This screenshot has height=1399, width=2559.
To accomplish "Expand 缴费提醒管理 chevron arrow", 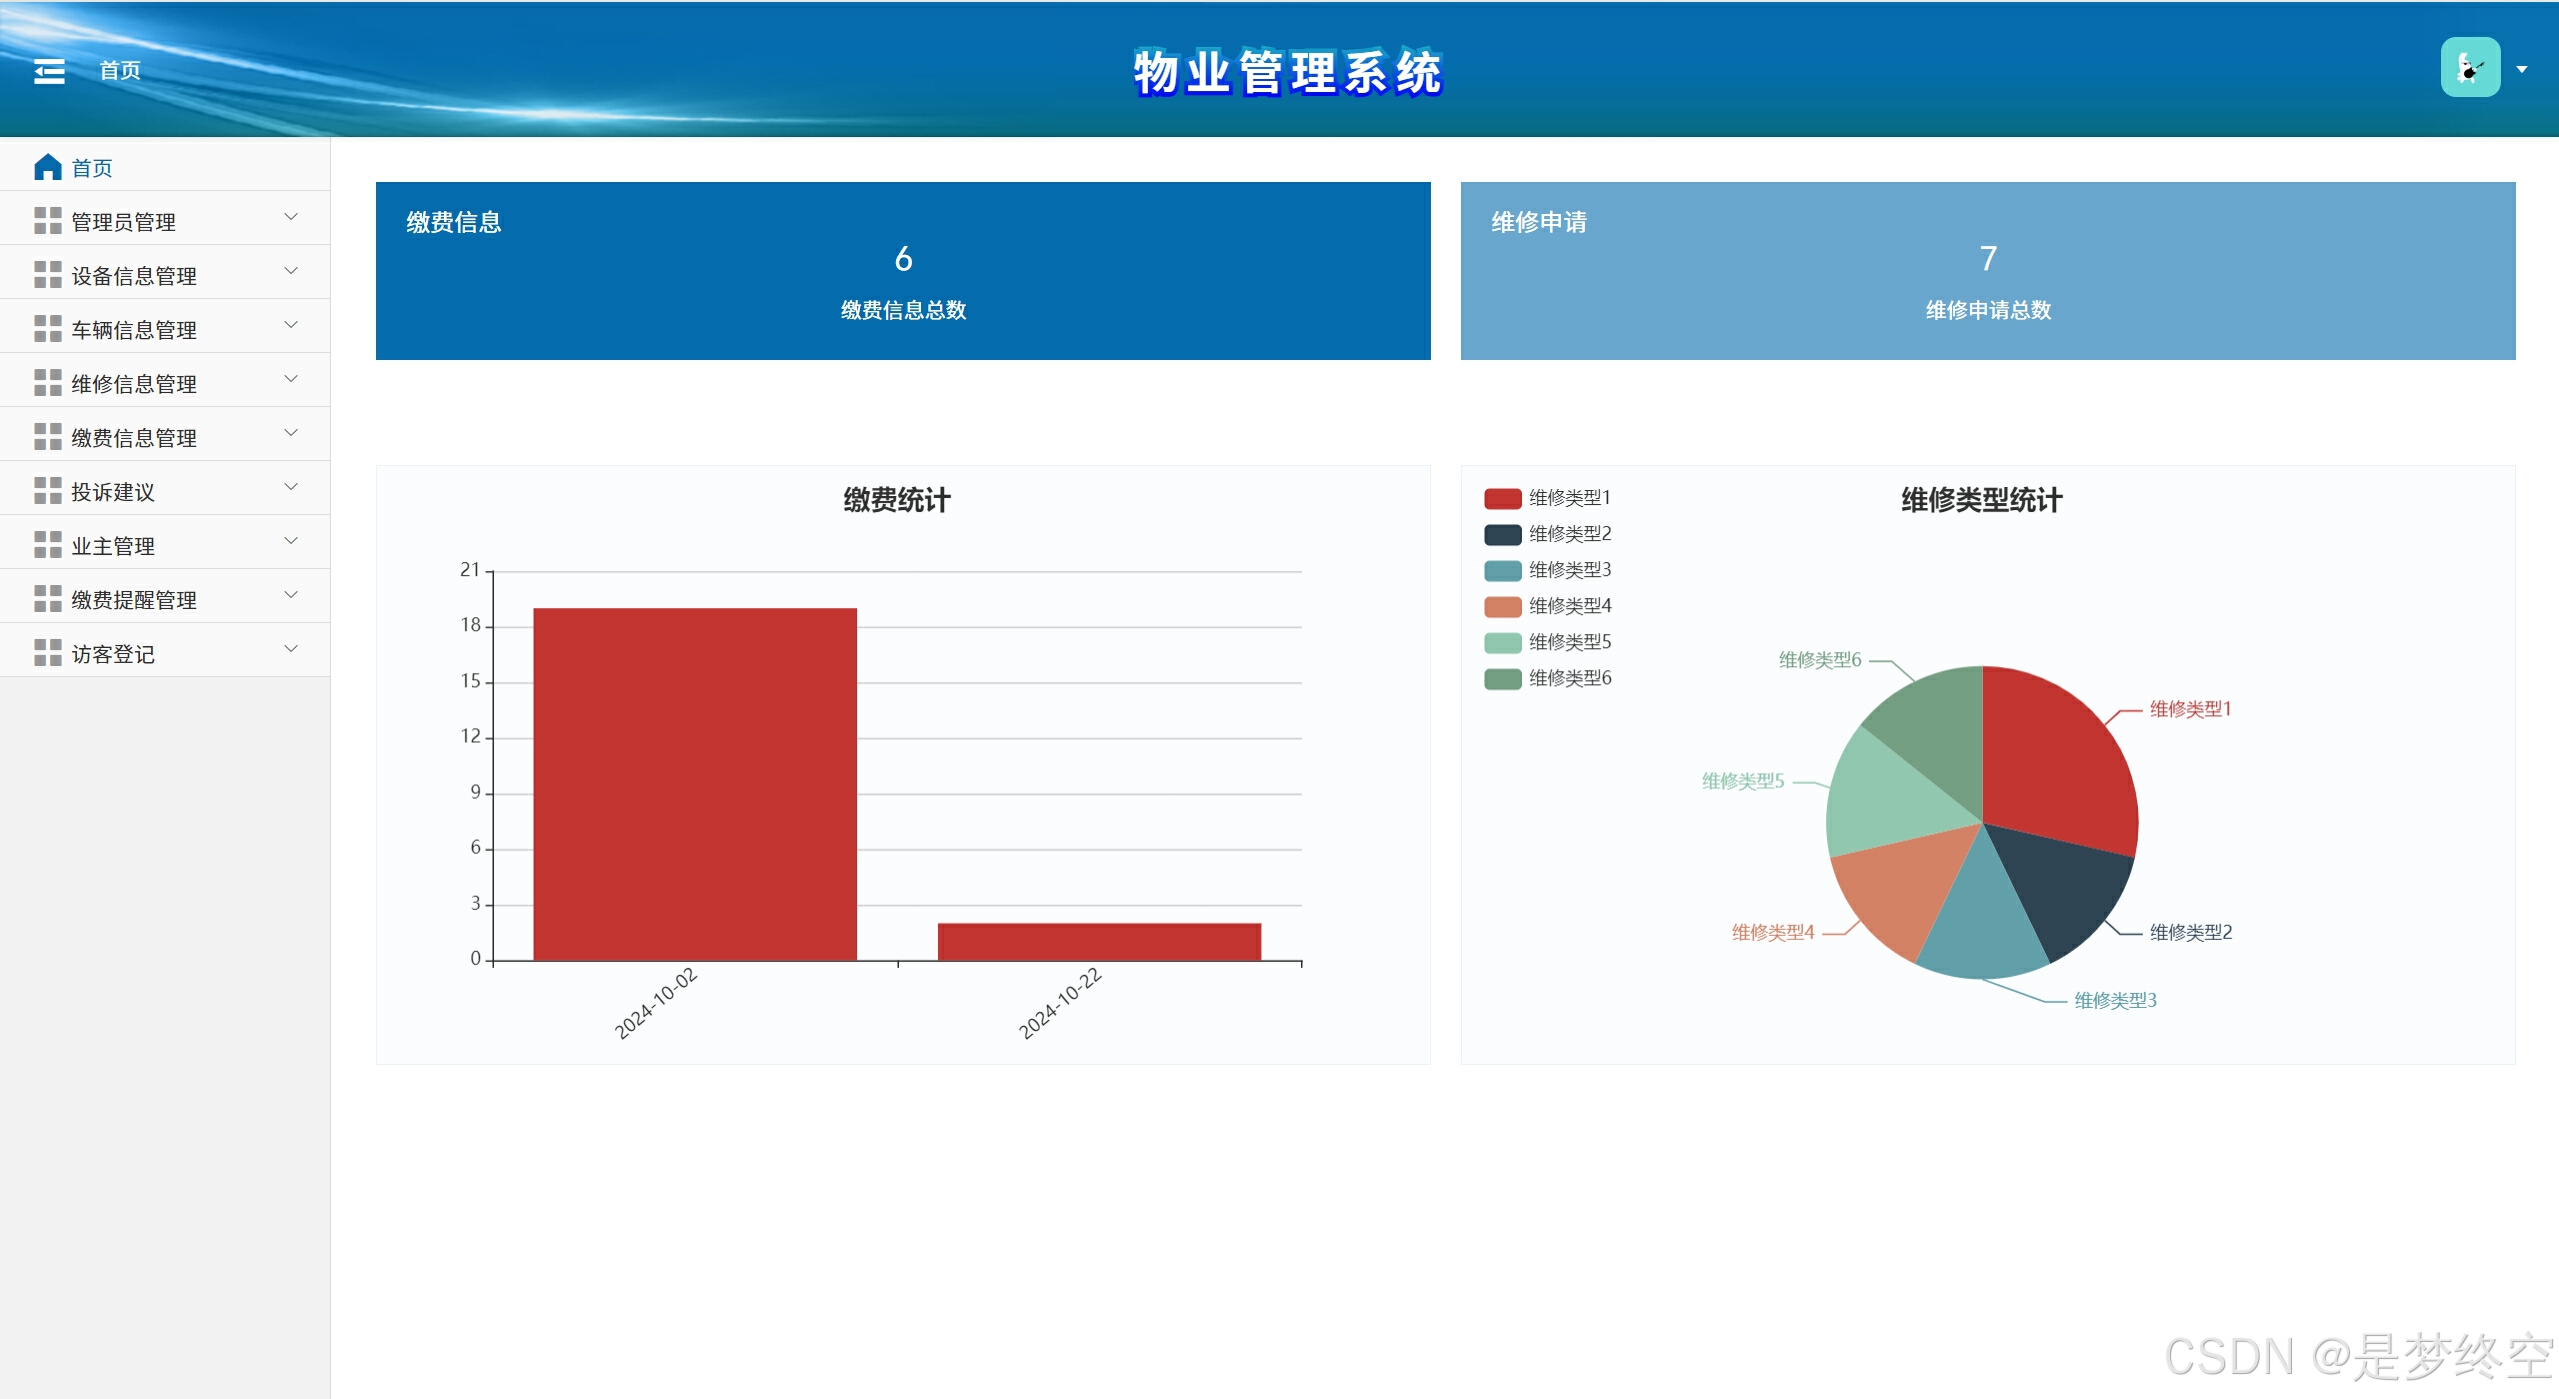I will coord(291,595).
